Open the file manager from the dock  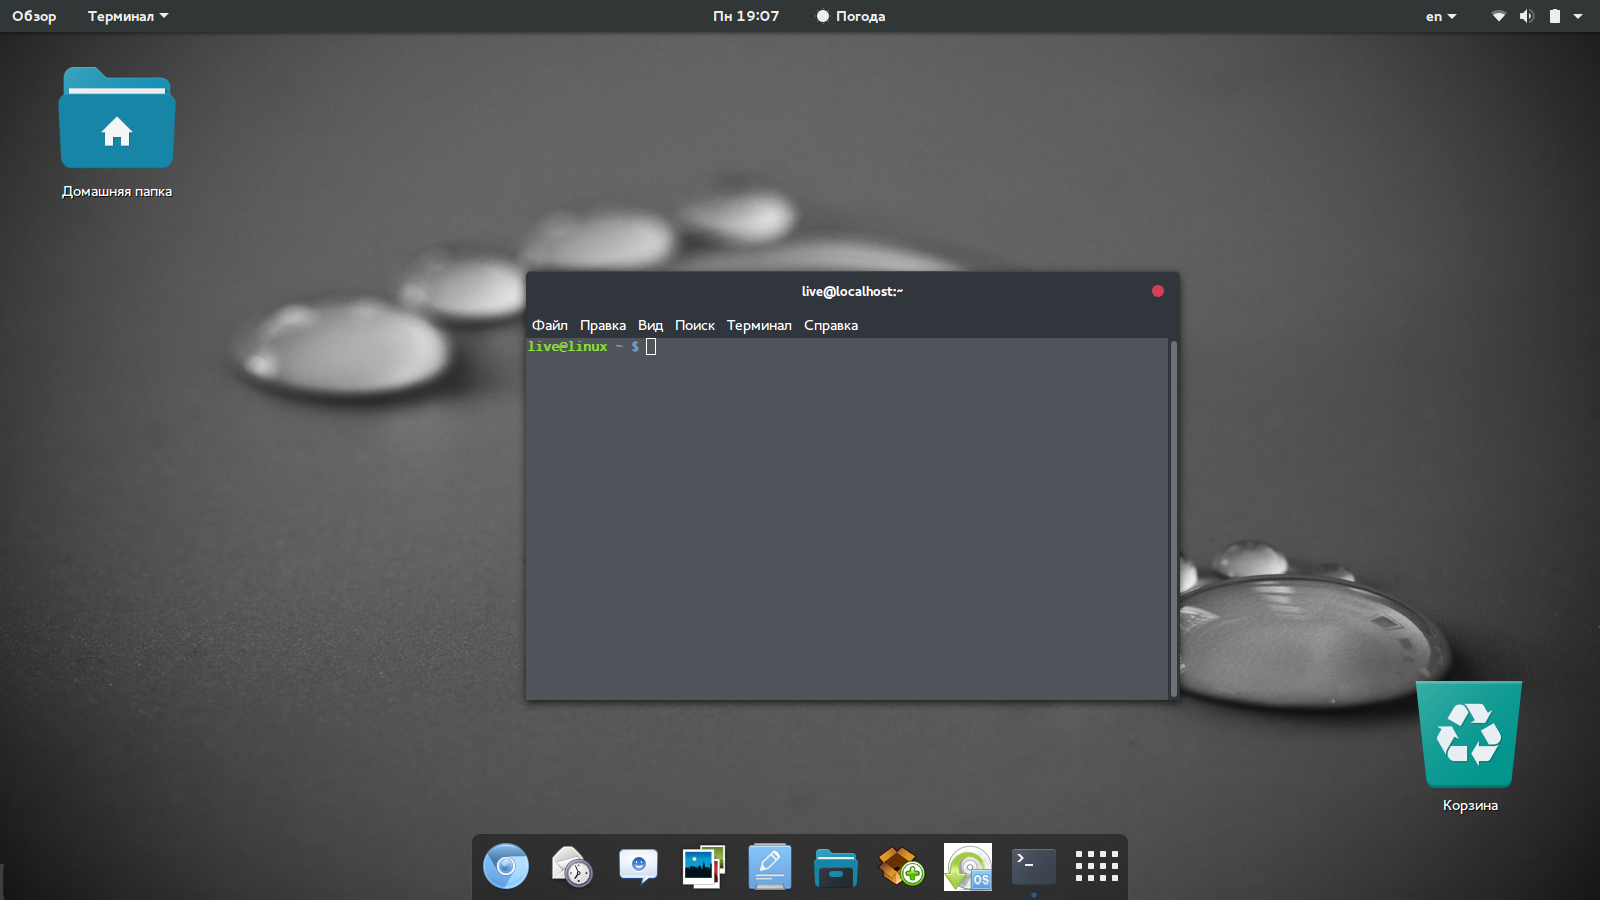coord(835,866)
